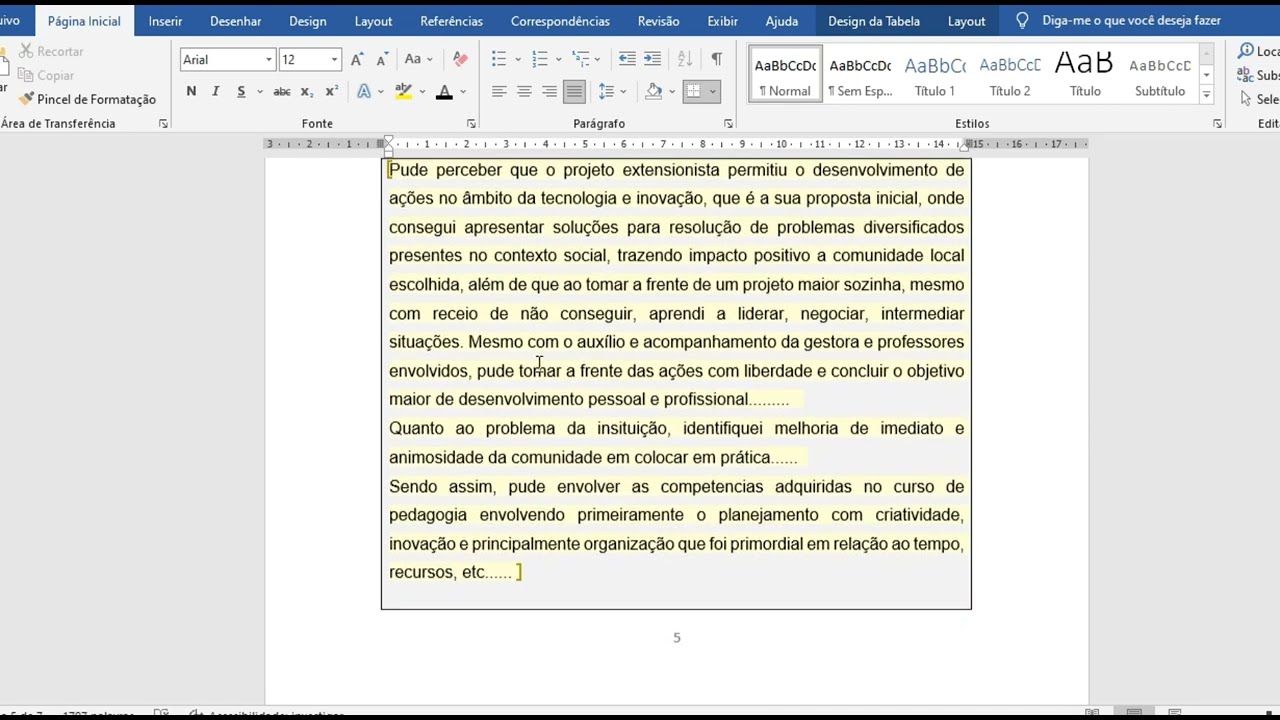1280x720 pixels.
Task: Toggle bold formatting (N)
Action: [x=191, y=92]
